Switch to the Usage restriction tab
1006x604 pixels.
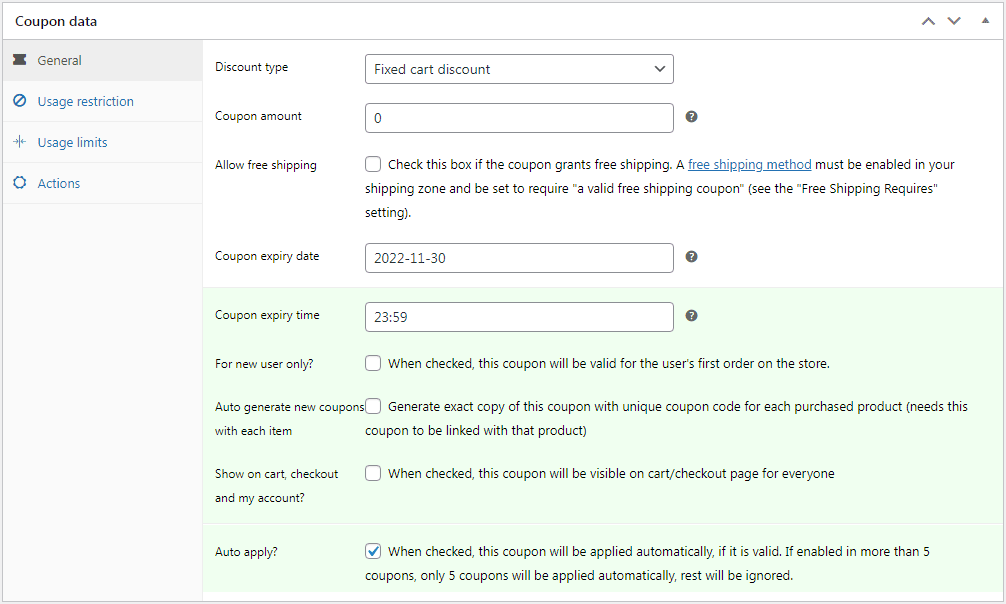[x=103, y=101]
